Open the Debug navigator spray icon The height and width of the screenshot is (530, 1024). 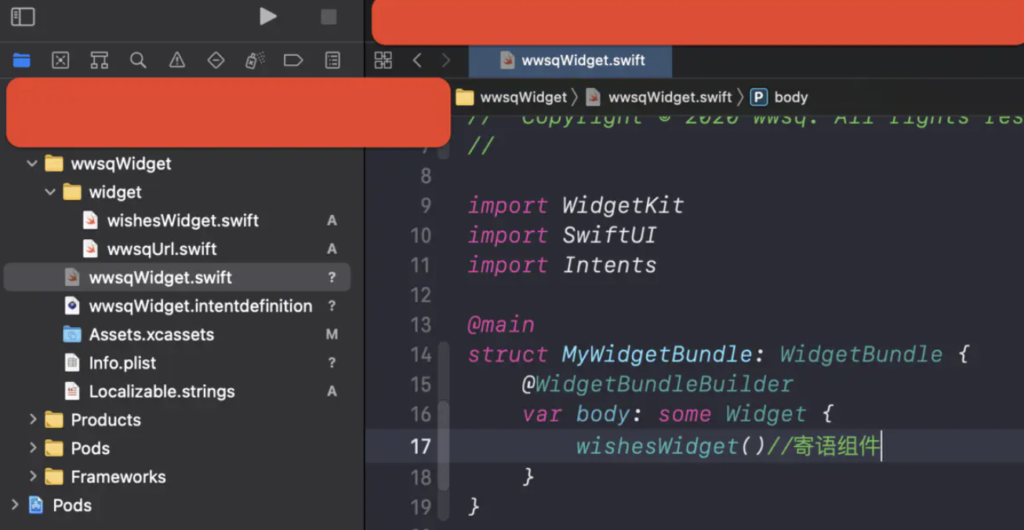tap(255, 61)
